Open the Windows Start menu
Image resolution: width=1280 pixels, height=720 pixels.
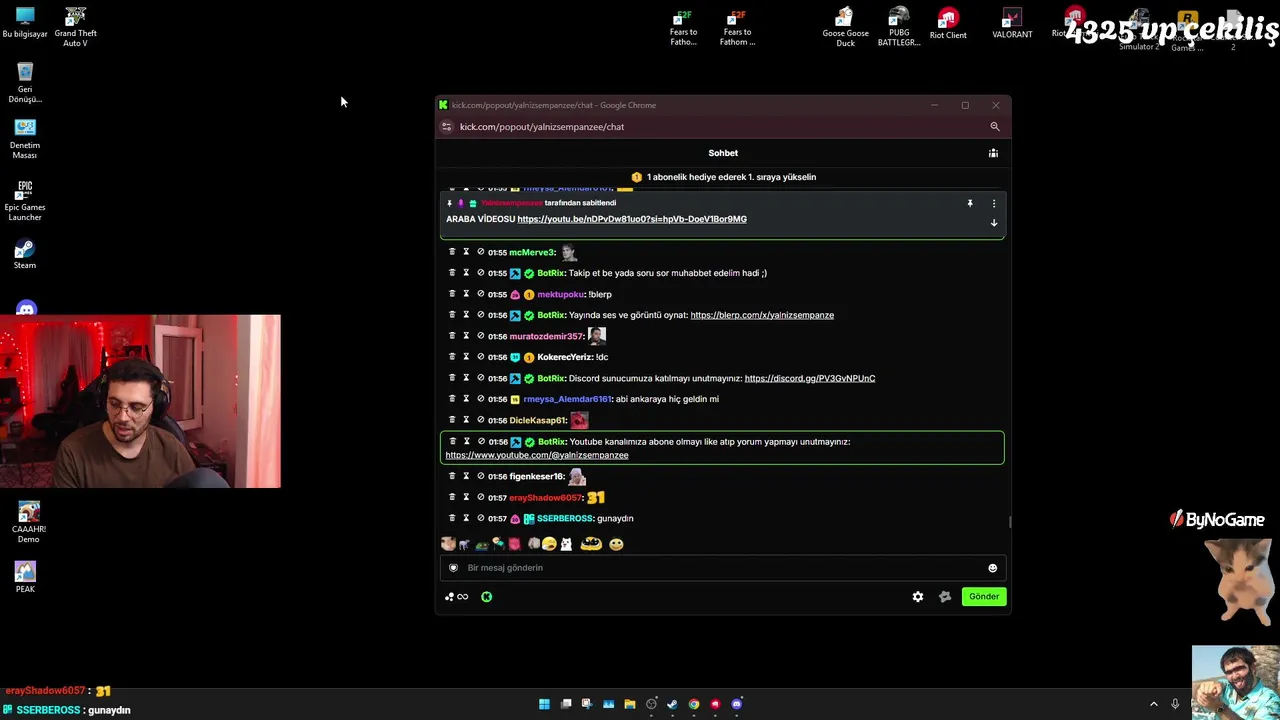tap(544, 704)
